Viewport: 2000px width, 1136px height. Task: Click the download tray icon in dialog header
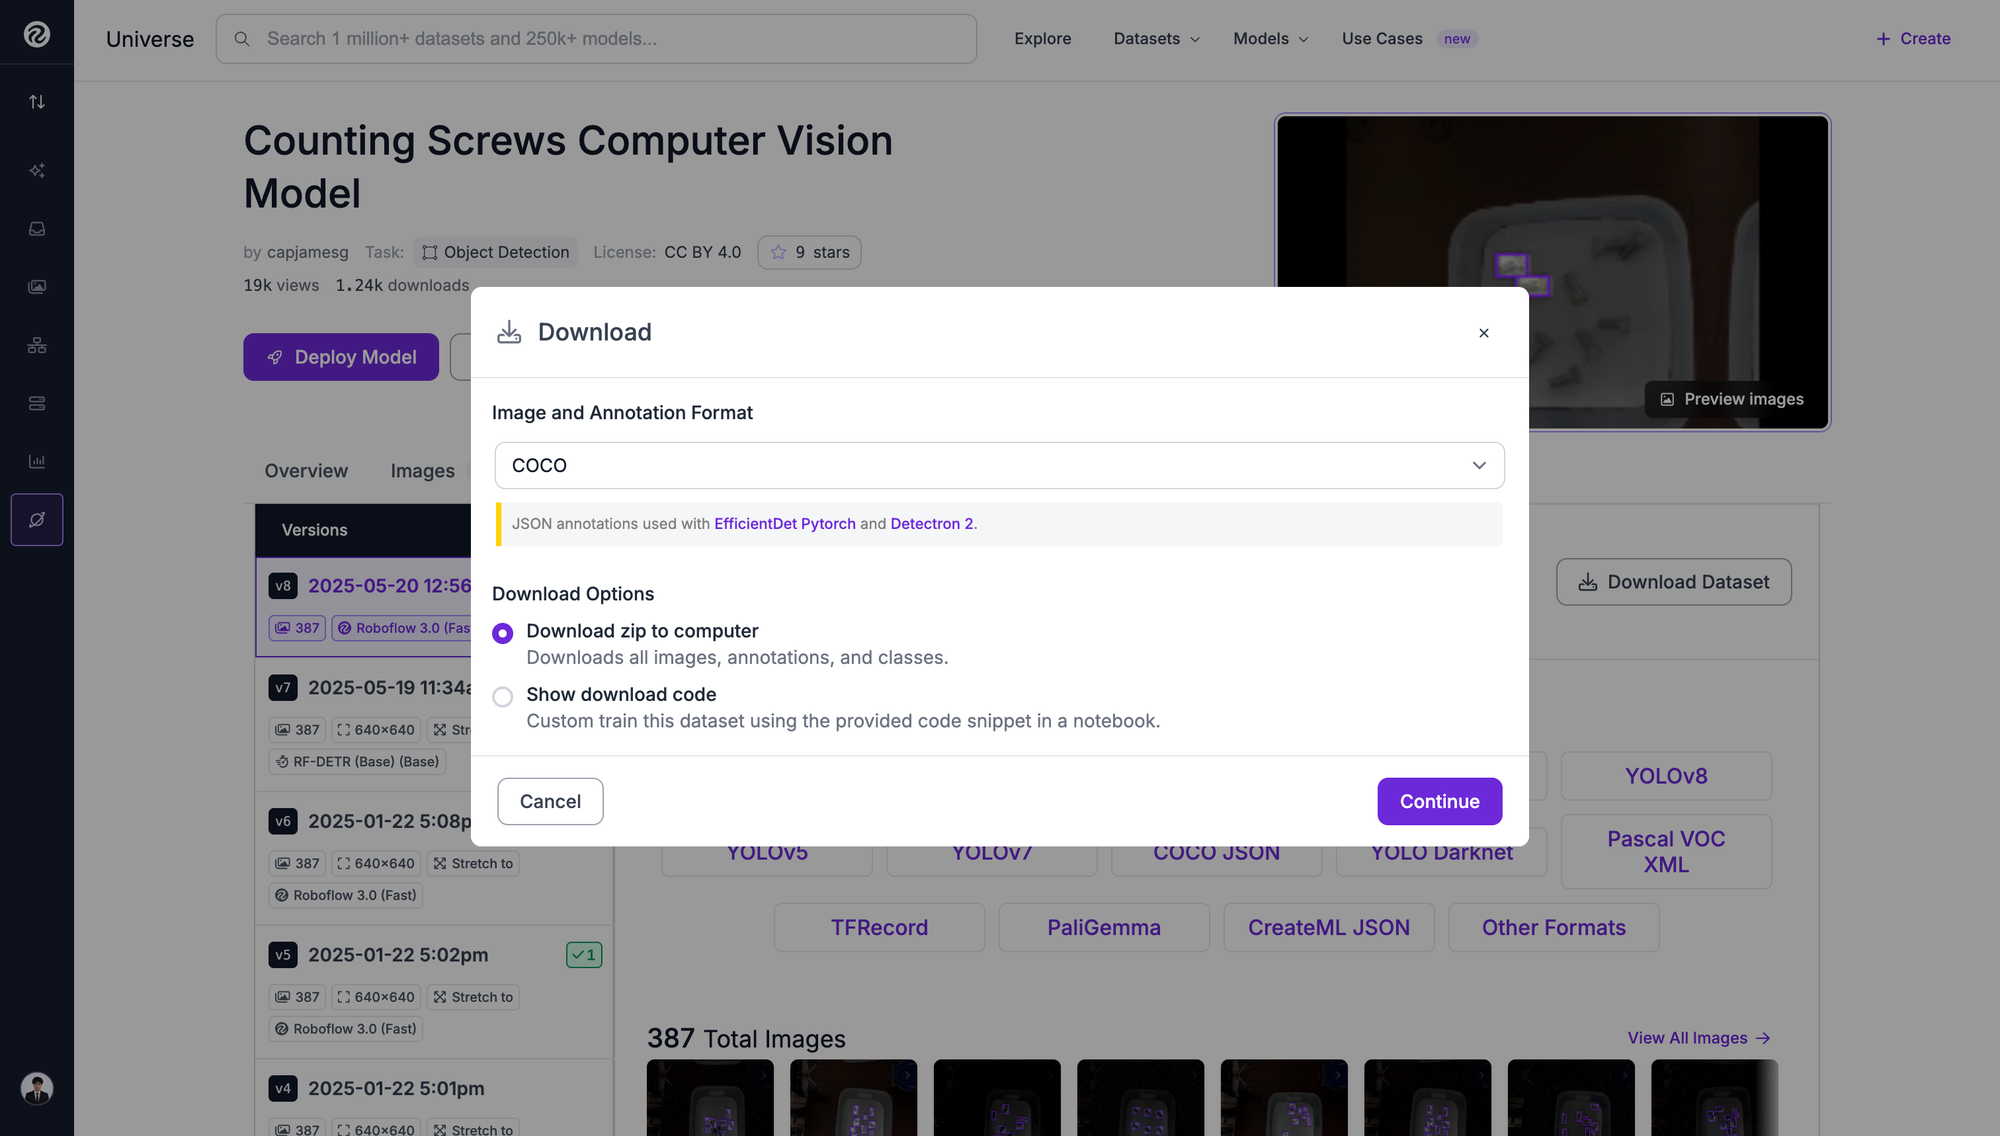click(x=509, y=332)
